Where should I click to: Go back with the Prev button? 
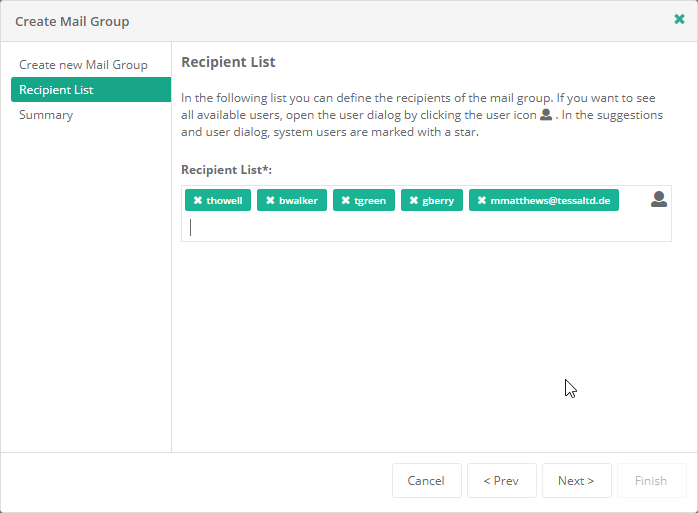tap(502, 480)
